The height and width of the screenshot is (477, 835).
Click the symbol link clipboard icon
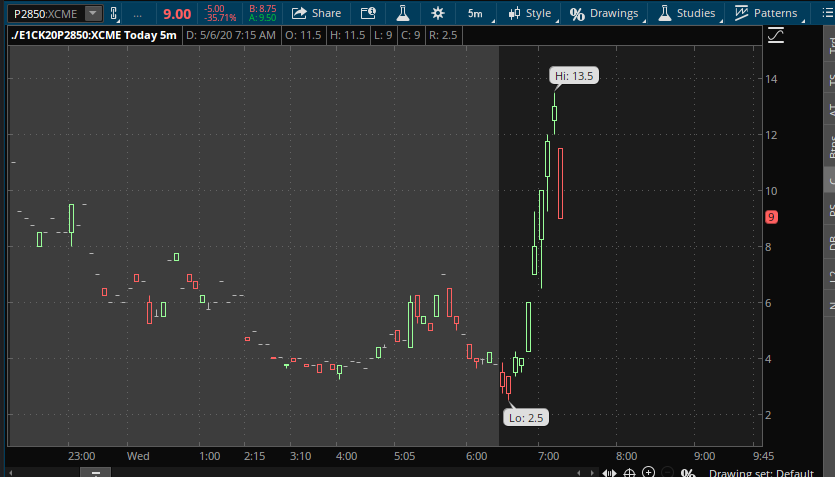[113, 13]
